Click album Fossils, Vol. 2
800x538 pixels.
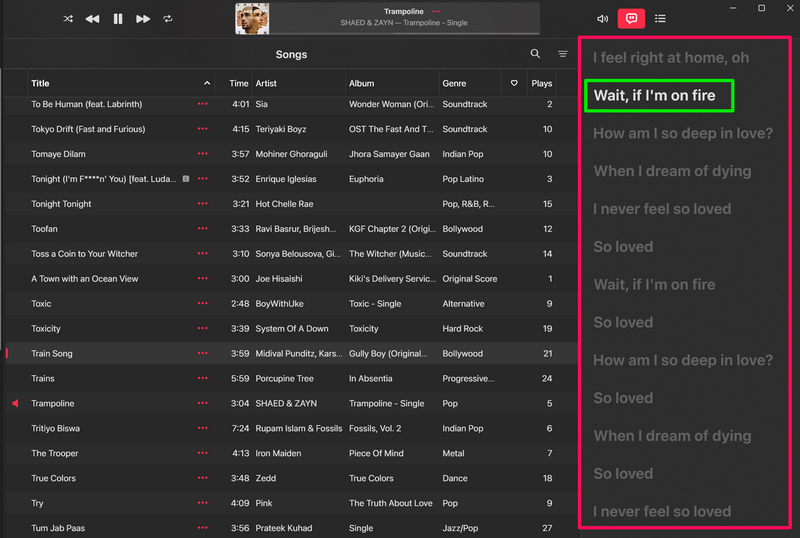tap(375, 428)
